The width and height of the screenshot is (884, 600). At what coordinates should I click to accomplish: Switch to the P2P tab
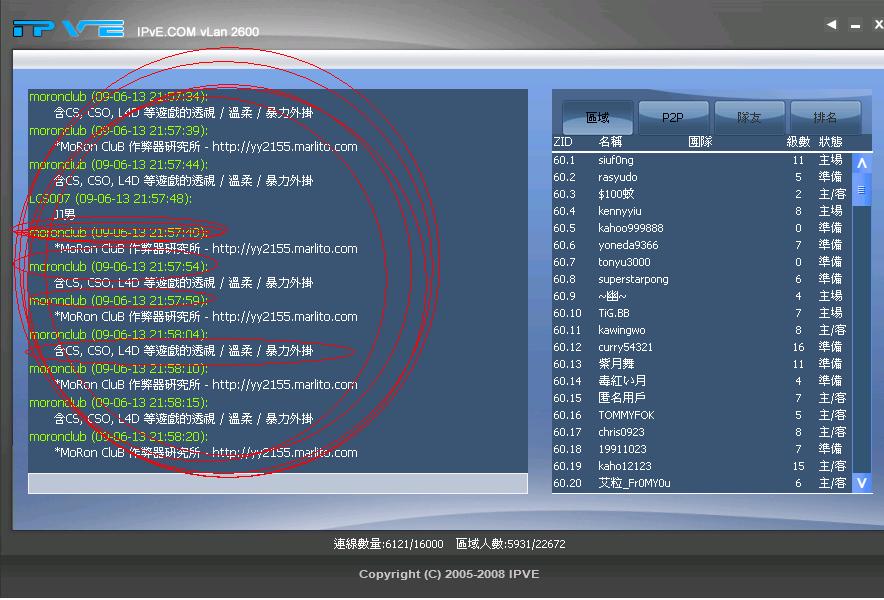click(675, 118)
